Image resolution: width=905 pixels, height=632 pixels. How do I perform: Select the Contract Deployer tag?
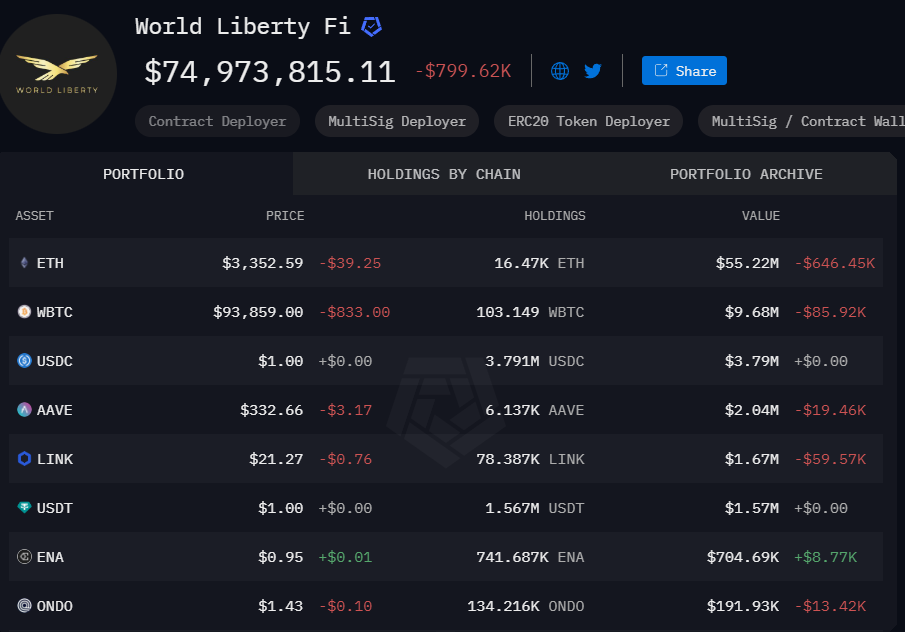[217, 121]
